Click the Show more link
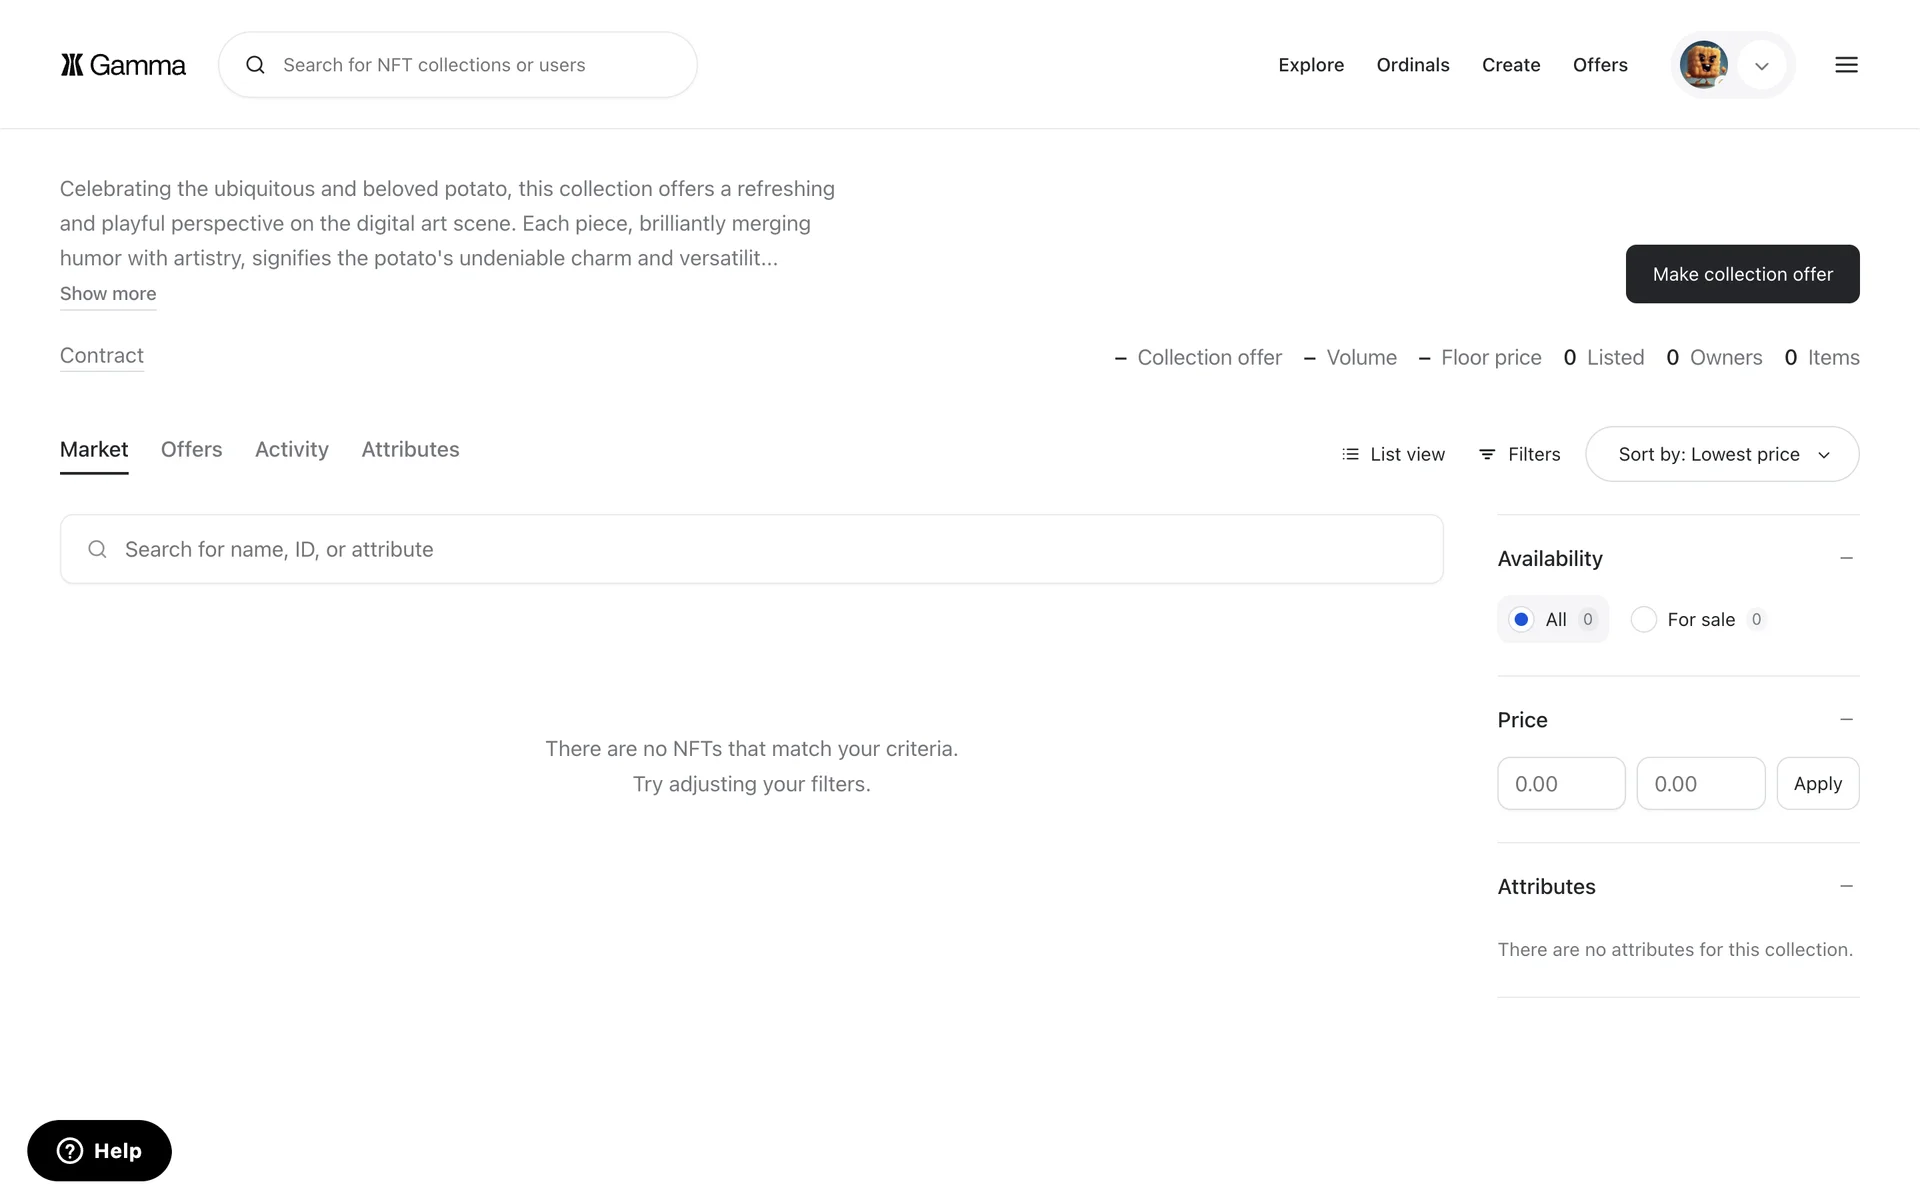Viewport: 1920px width, 1200px height. click(x=108, y=294)
